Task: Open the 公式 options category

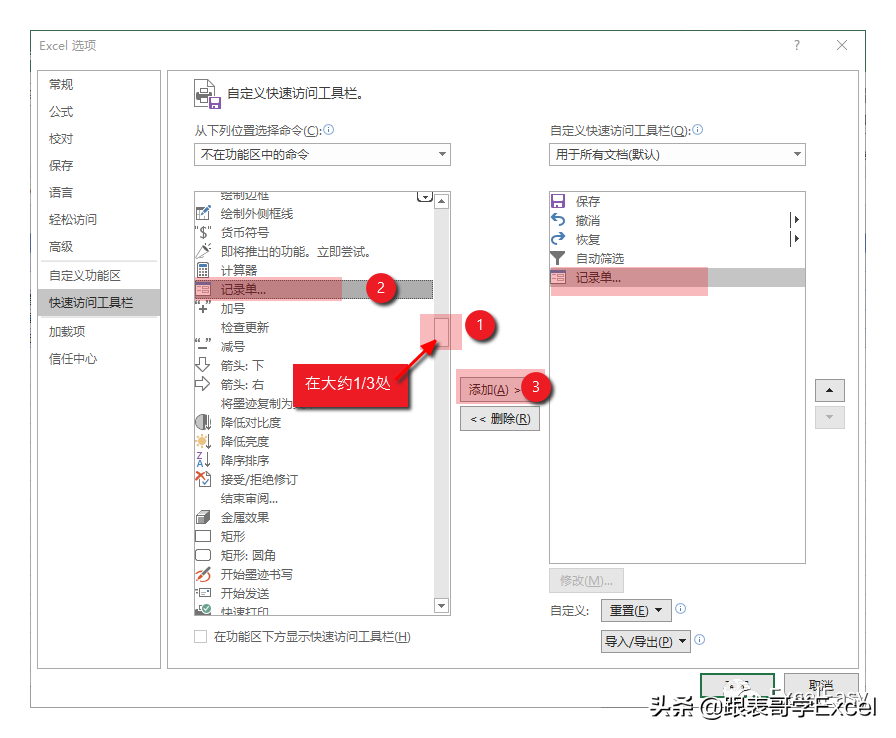Action: point(99,111)
